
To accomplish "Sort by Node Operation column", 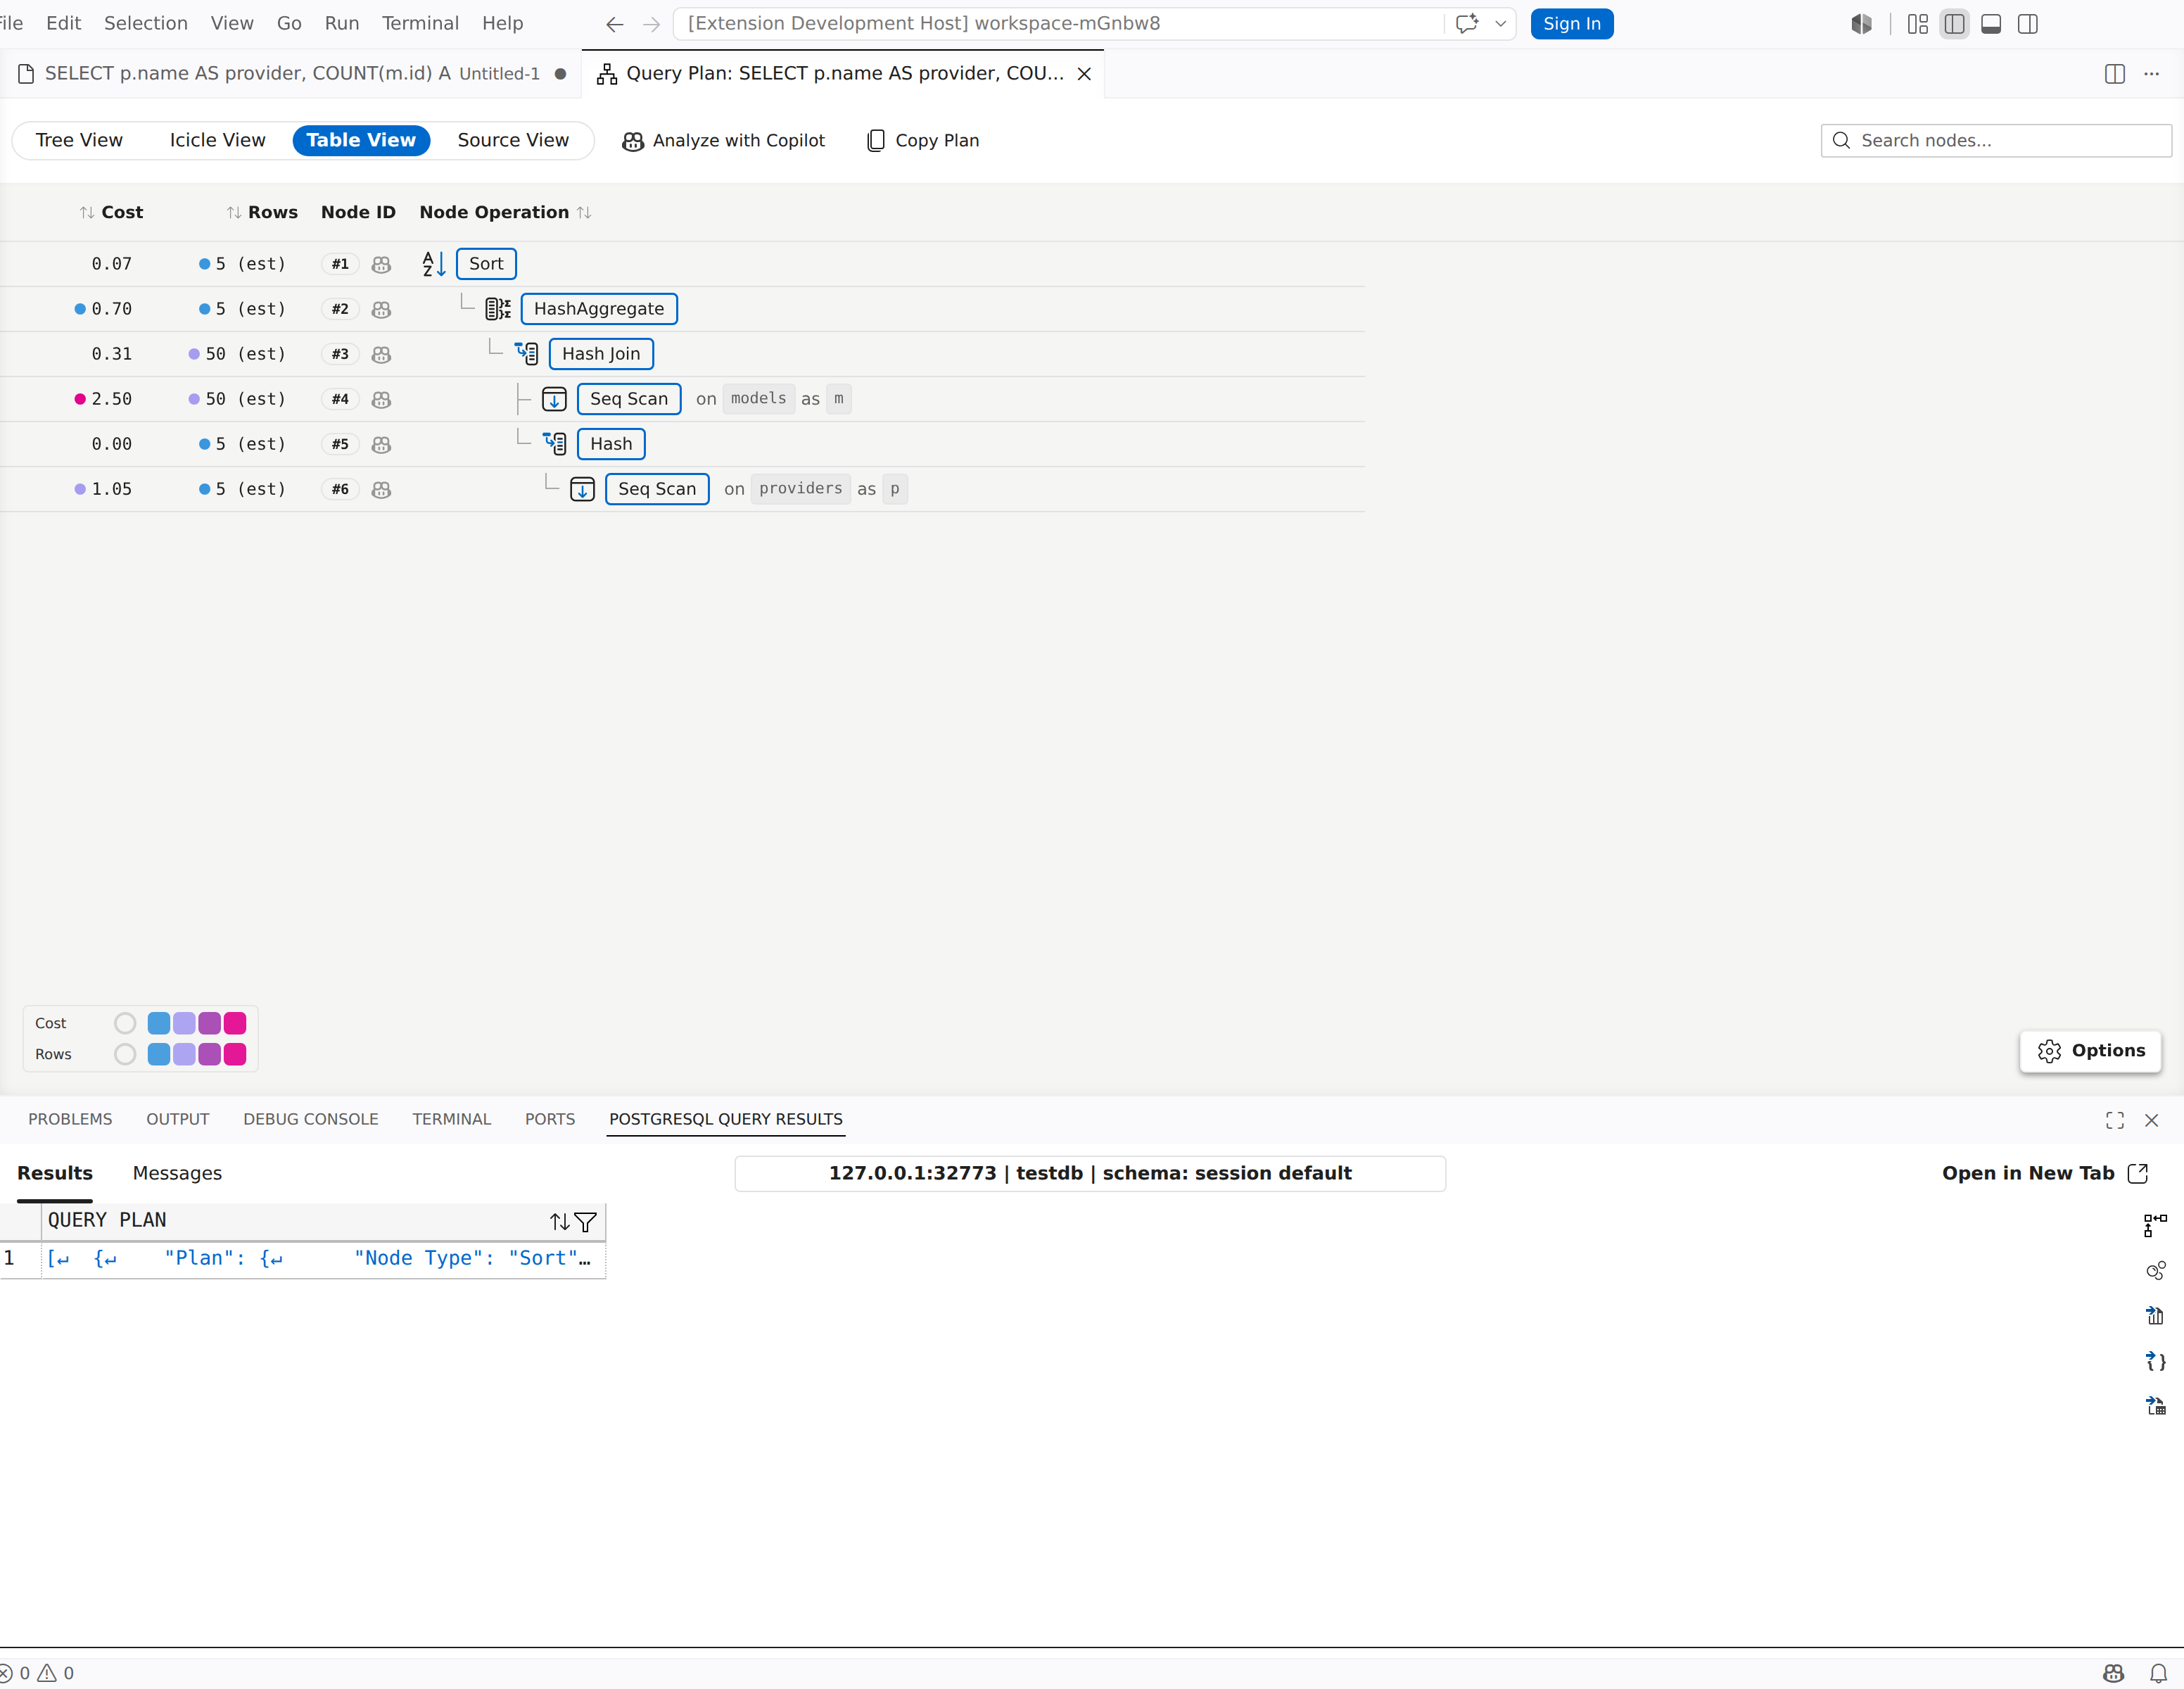I will (x=505, y=212).
